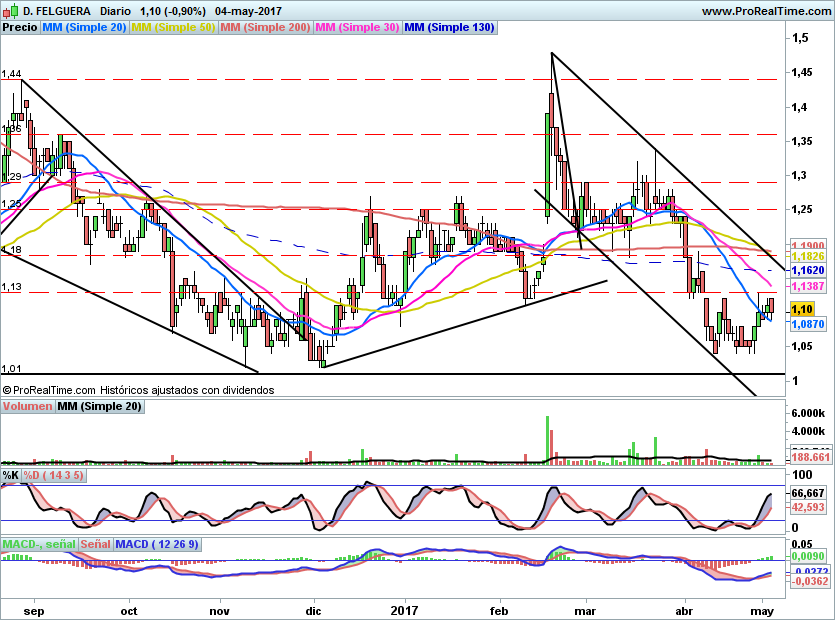835x620 pixels.
Task: Click the candlestick icon beside D. FELGUERA
Action: 10,11
